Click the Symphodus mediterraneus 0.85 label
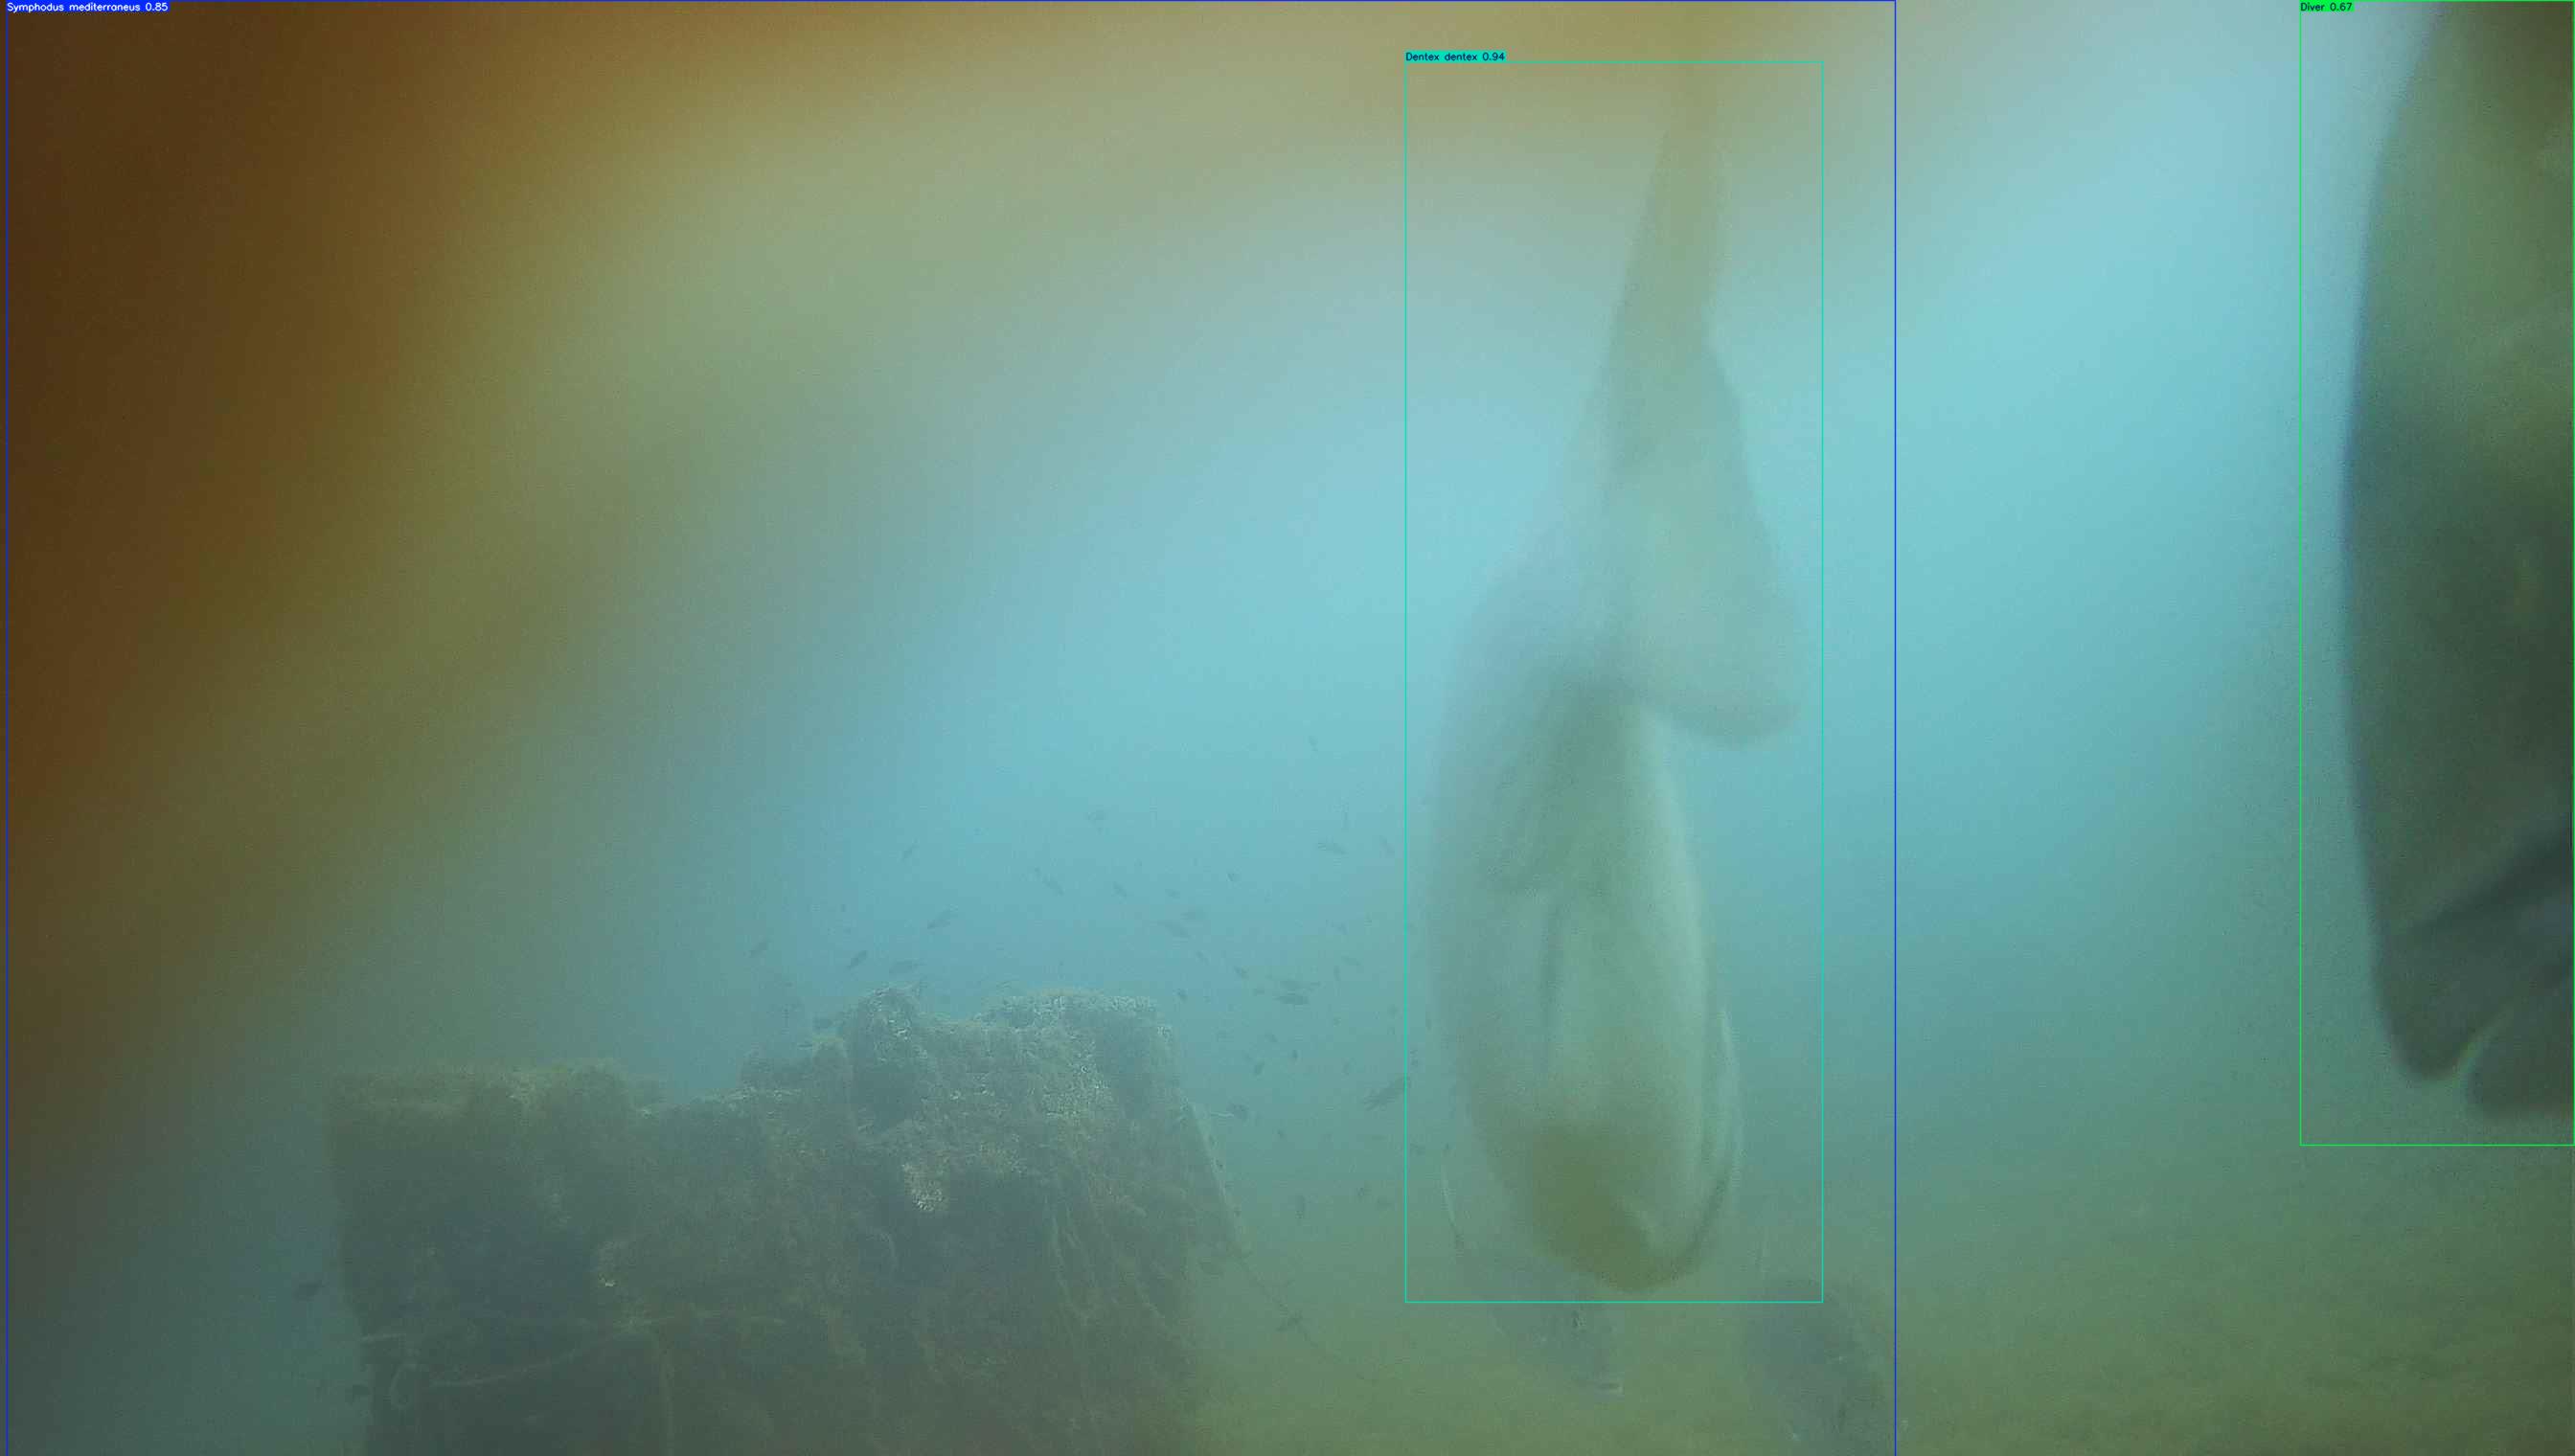 point(87,7)
